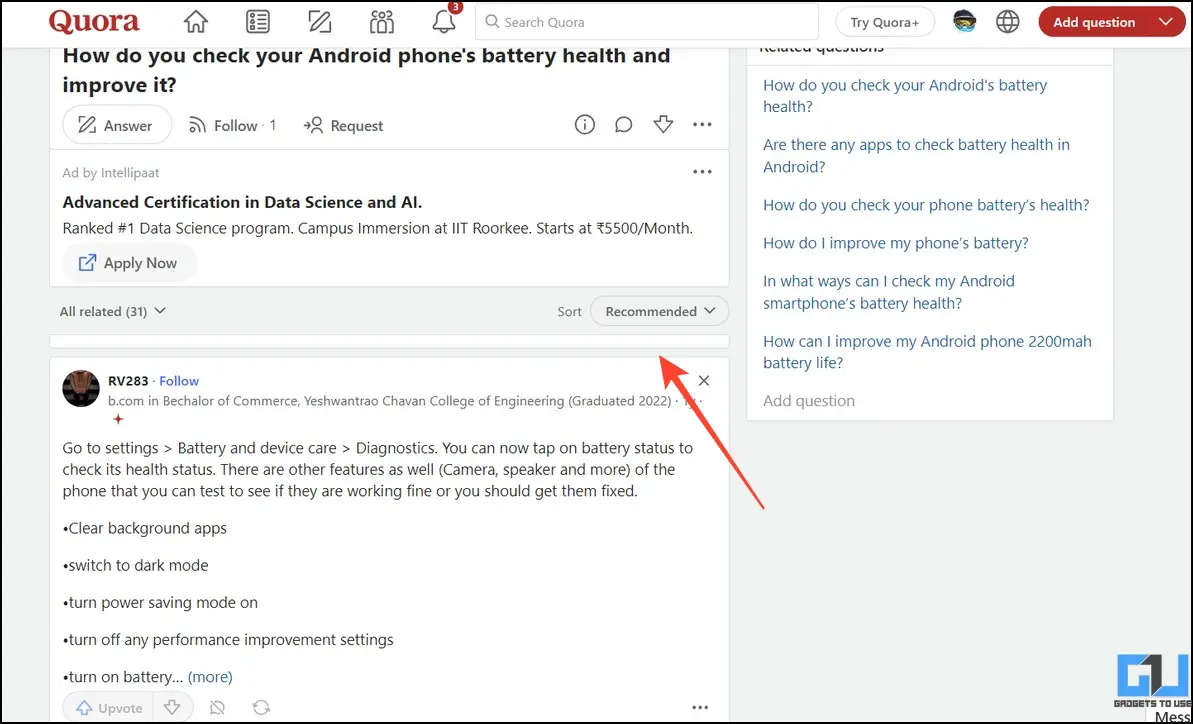Open RV283's profile avatar
The width and height of the screenshot is (1193, 724).
81,389
